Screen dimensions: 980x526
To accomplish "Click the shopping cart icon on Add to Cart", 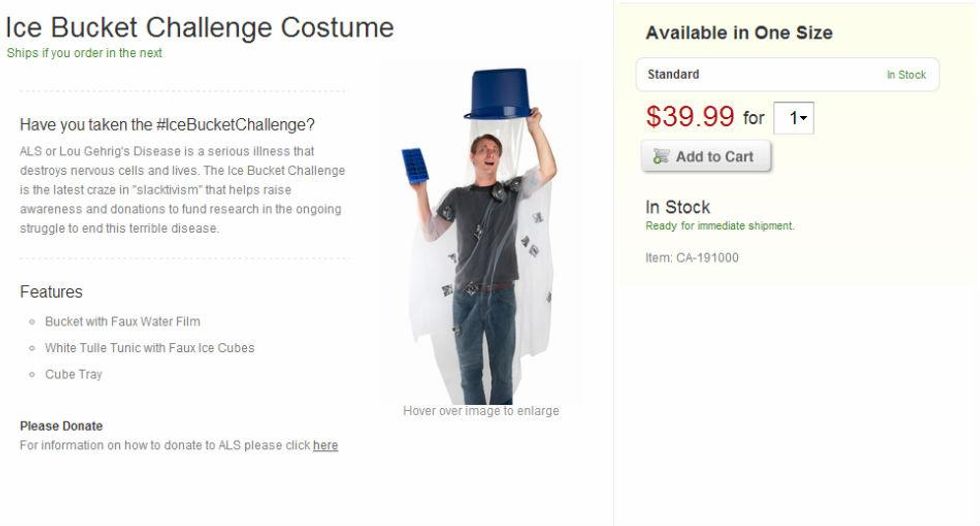I will tap(661, 156).
